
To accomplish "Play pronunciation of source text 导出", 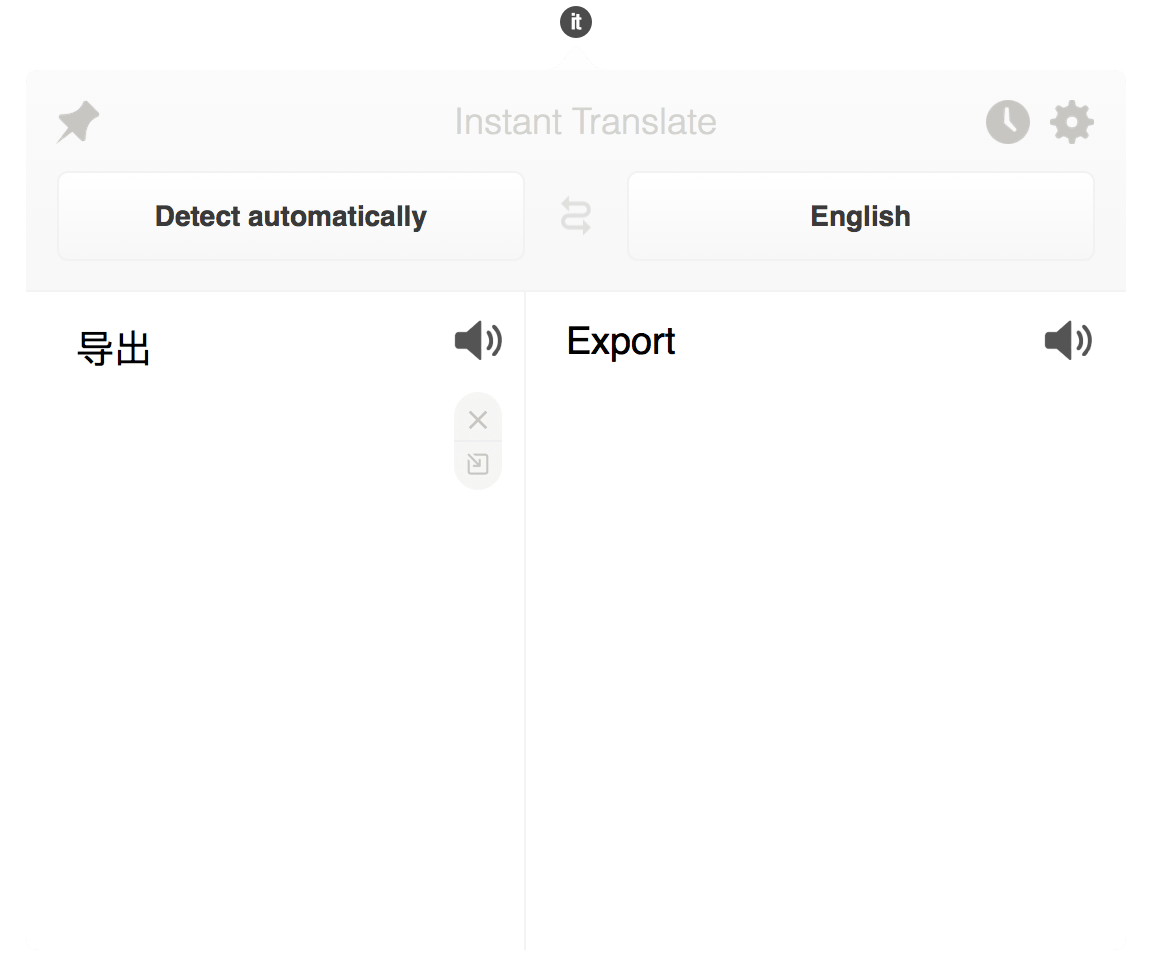I will point(478,340).
